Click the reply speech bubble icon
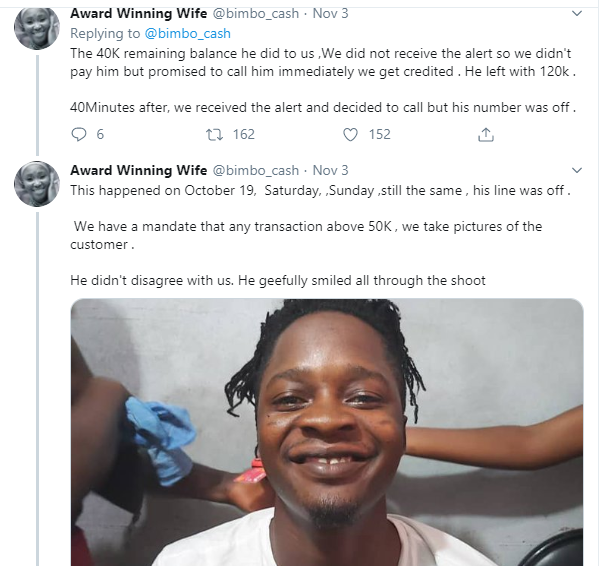Viewport: 609px width, 566px height. point(80,134)
